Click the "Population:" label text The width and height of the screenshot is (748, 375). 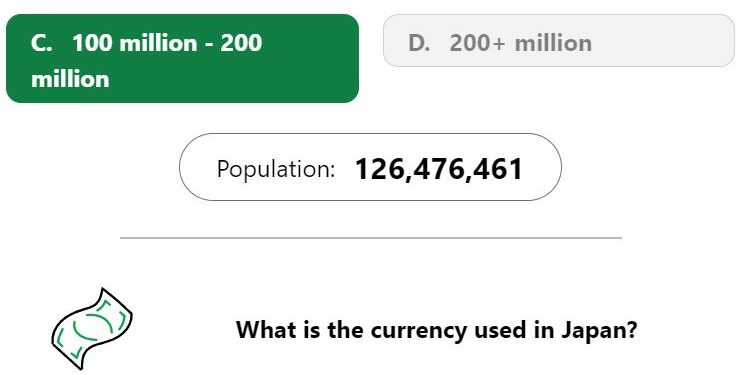276,169
